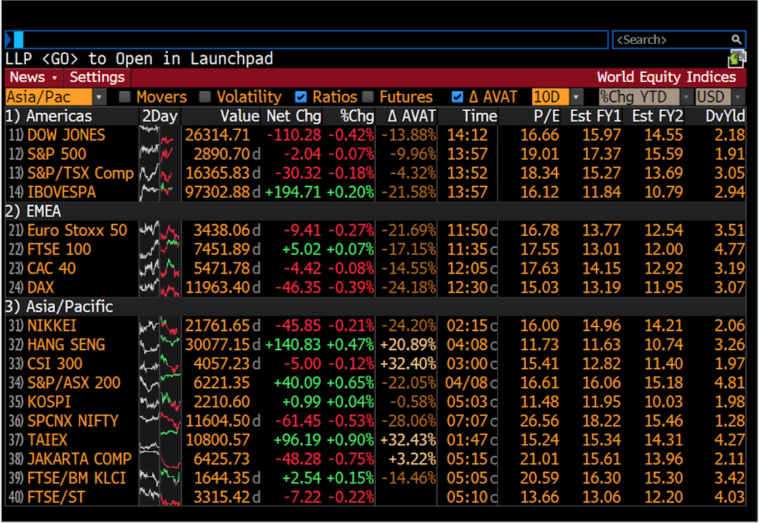This screenshot has width=759, height=523.
Task: Select the 1) Americas section header
Action: click(48, 116)
